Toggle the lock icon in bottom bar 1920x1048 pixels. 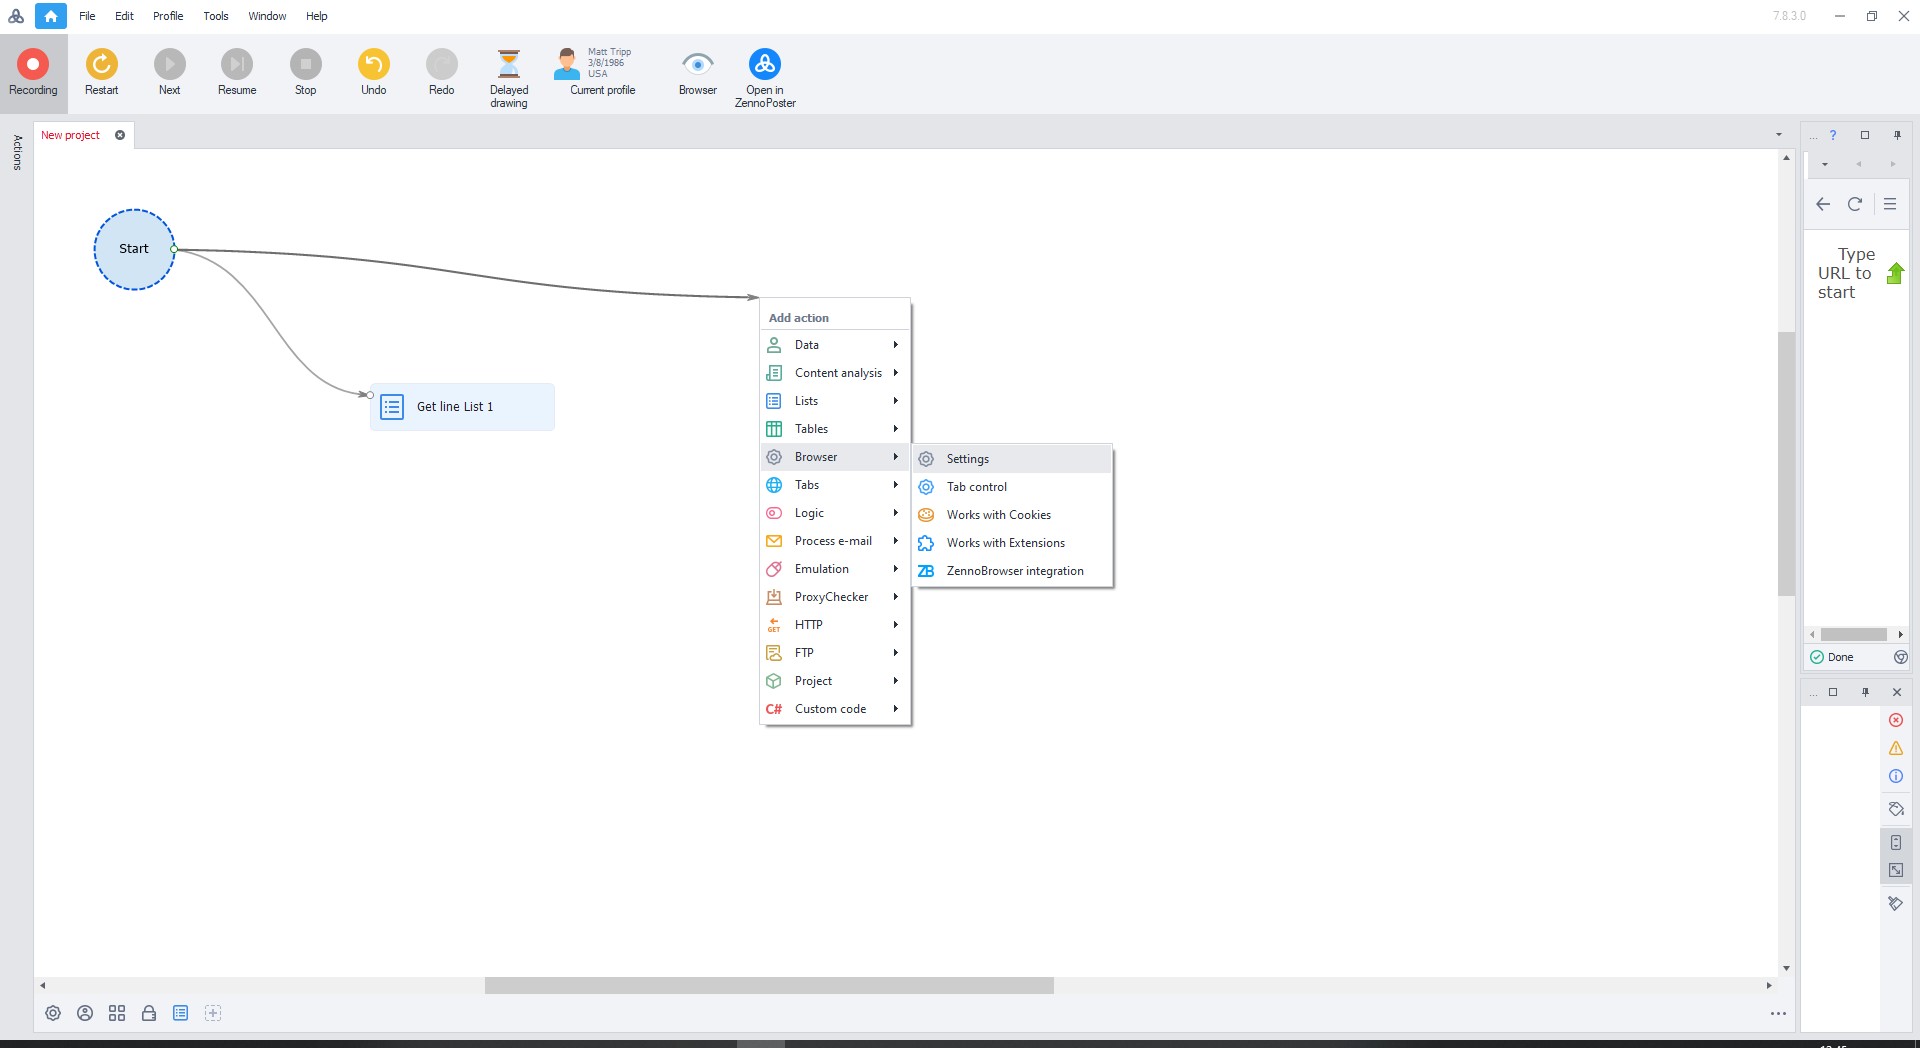149,1013
